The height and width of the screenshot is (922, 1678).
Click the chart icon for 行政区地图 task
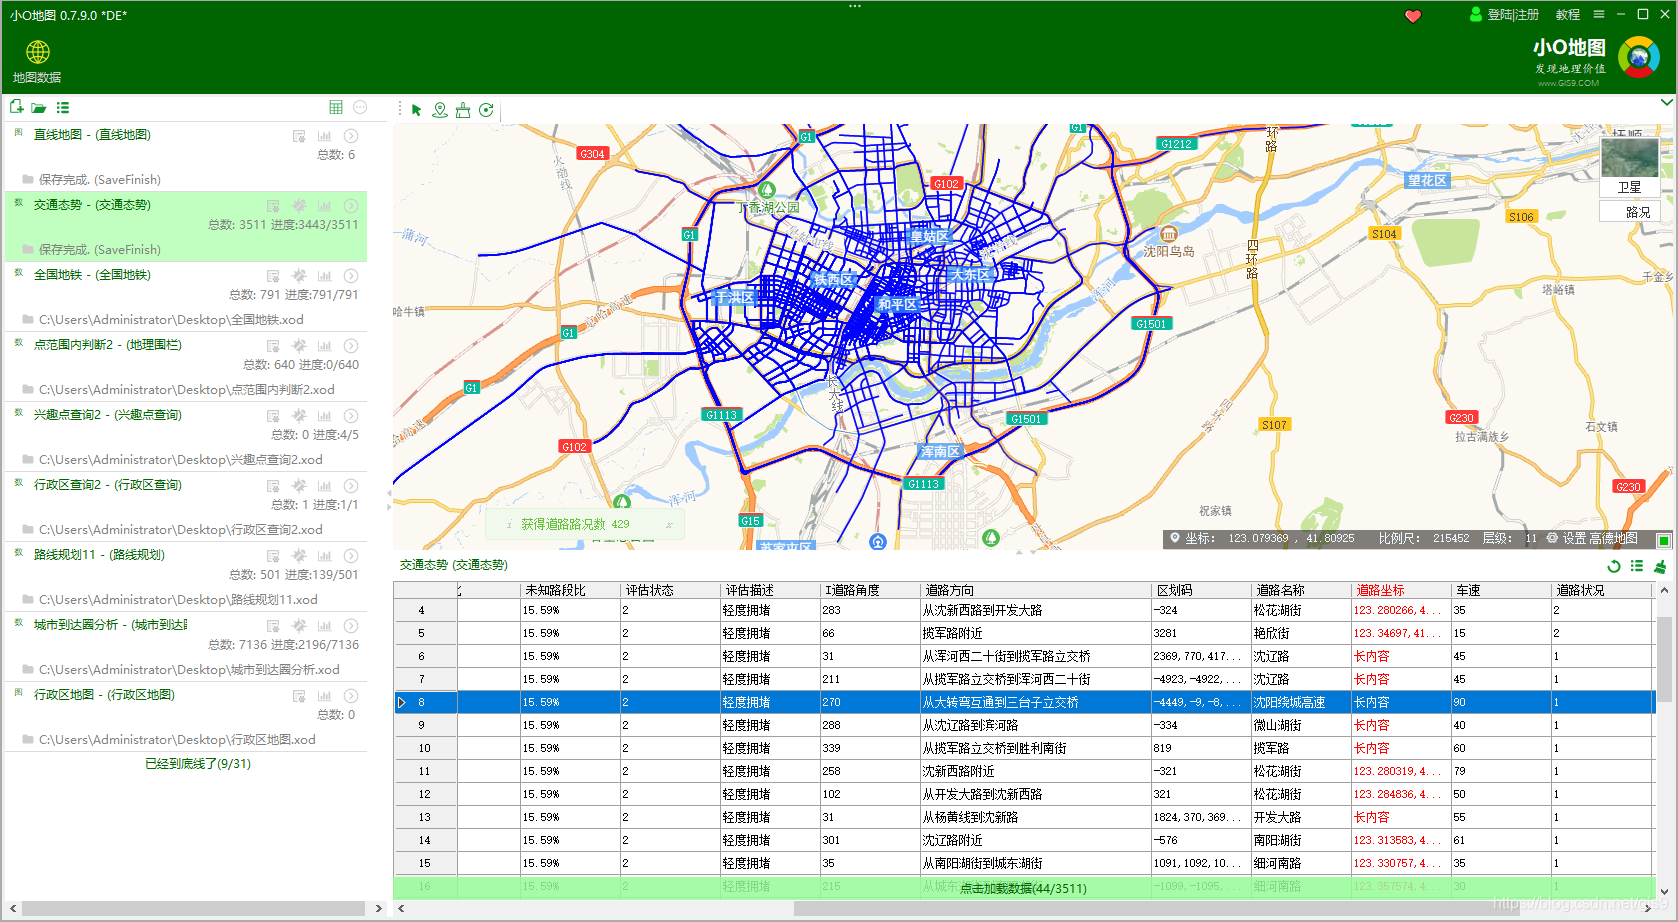(x=324, y=696)
